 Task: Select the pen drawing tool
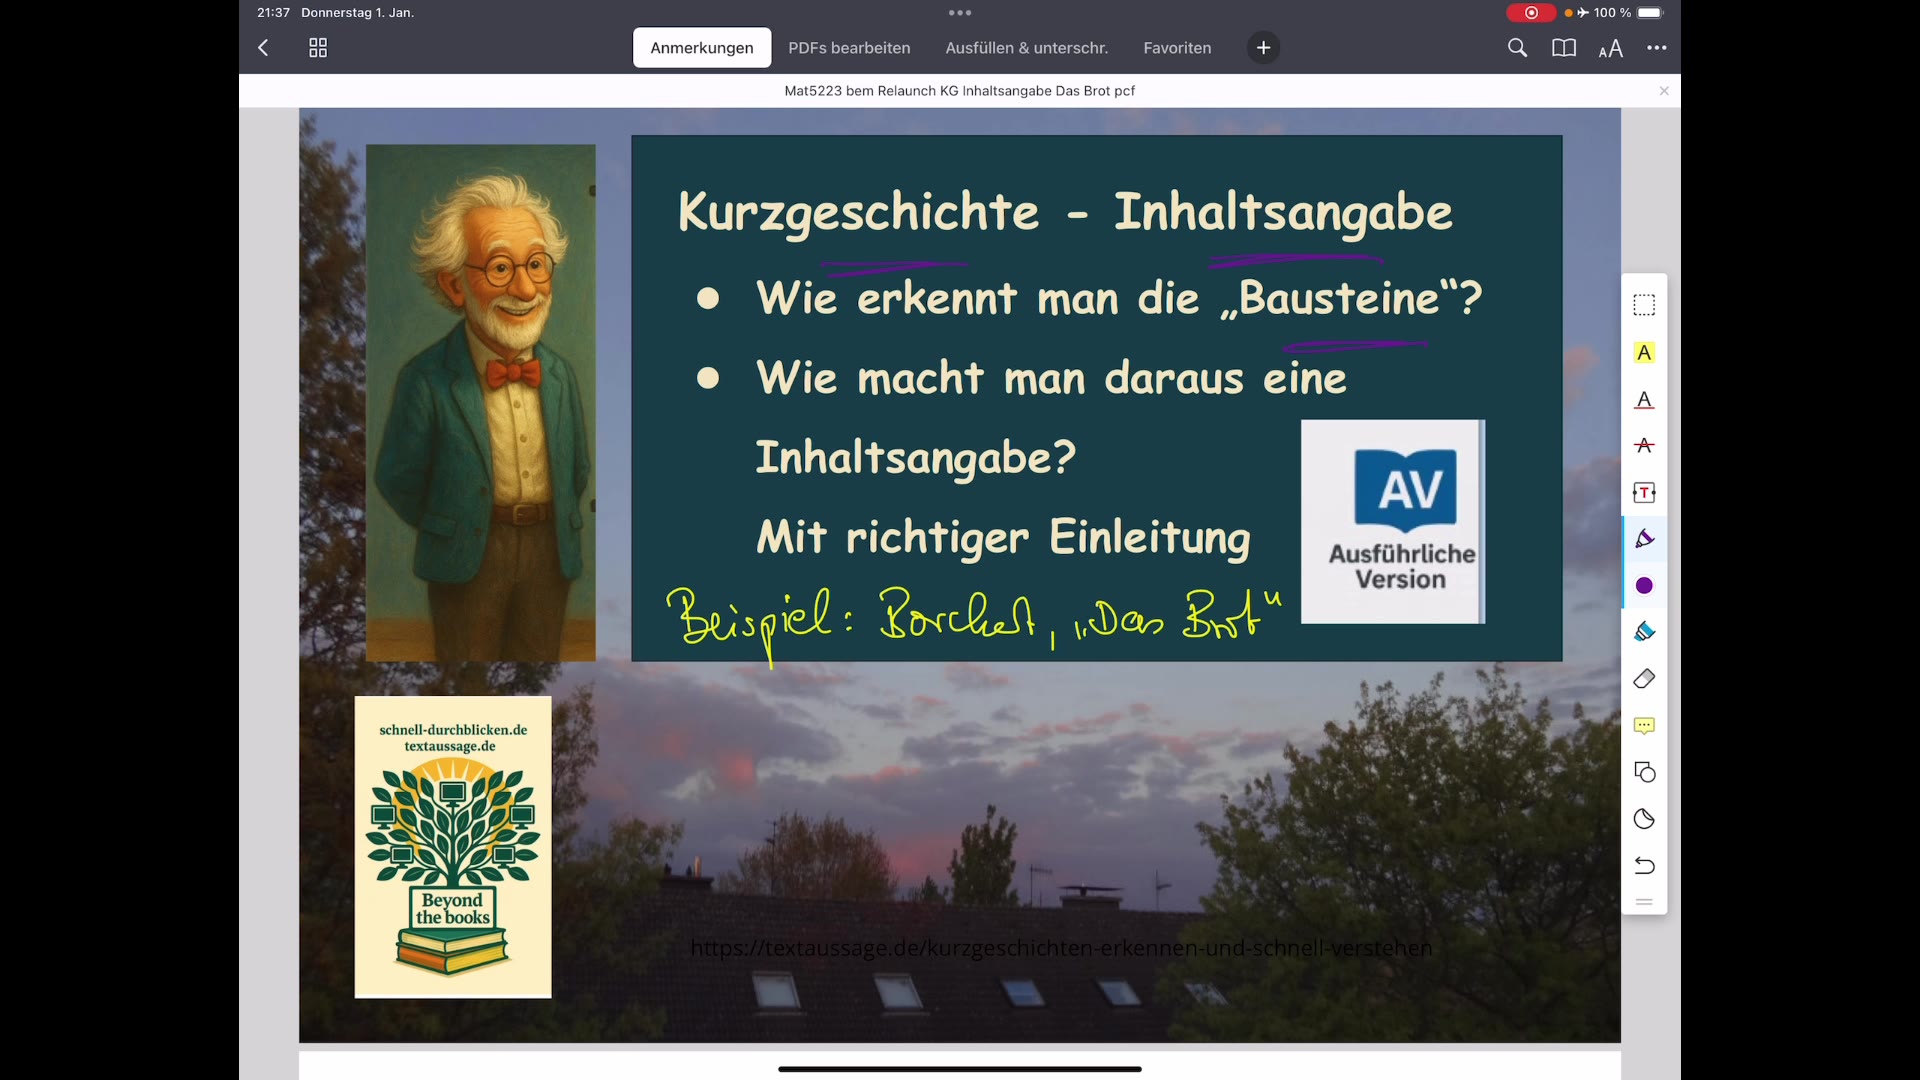[1645, 538]
